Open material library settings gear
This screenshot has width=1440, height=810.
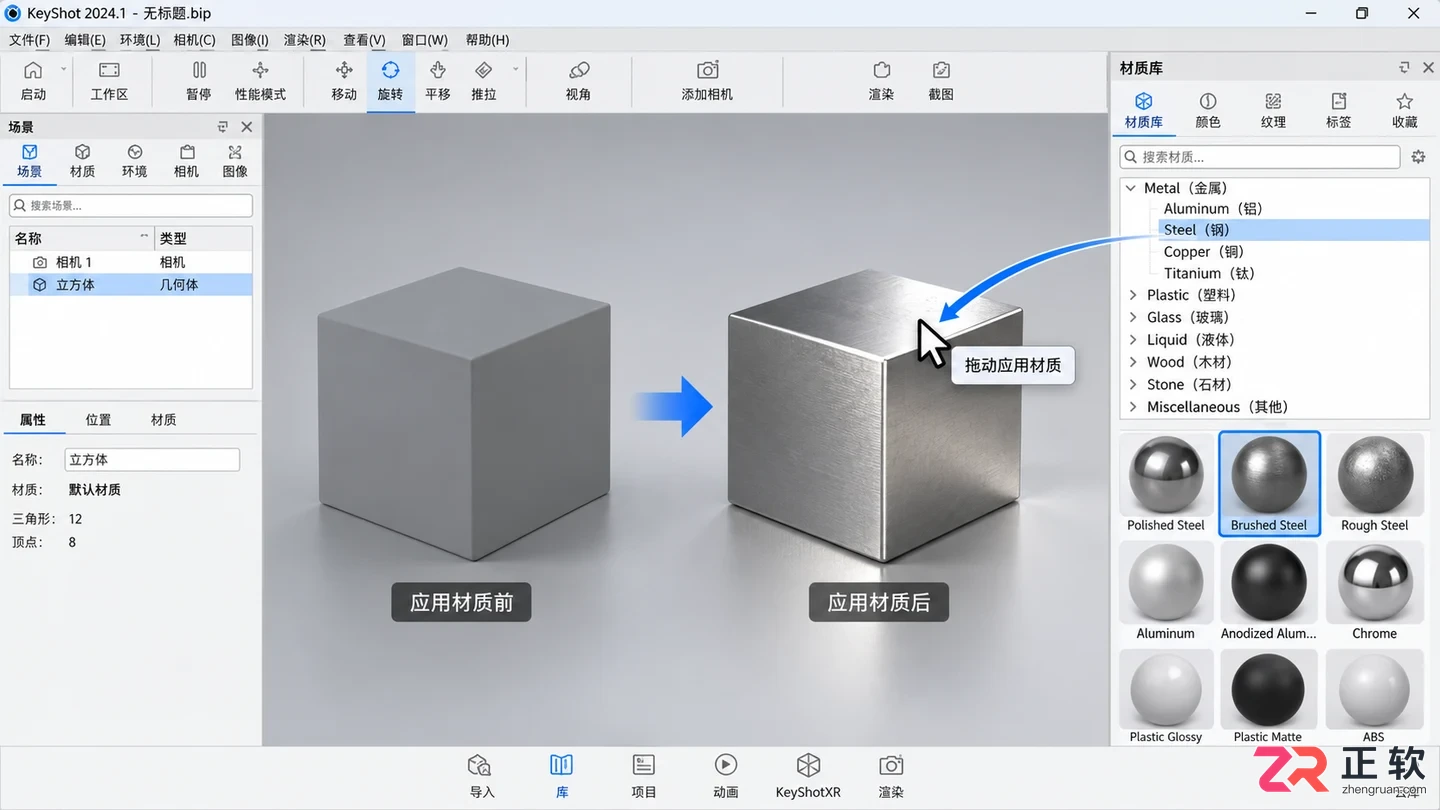1418,157
